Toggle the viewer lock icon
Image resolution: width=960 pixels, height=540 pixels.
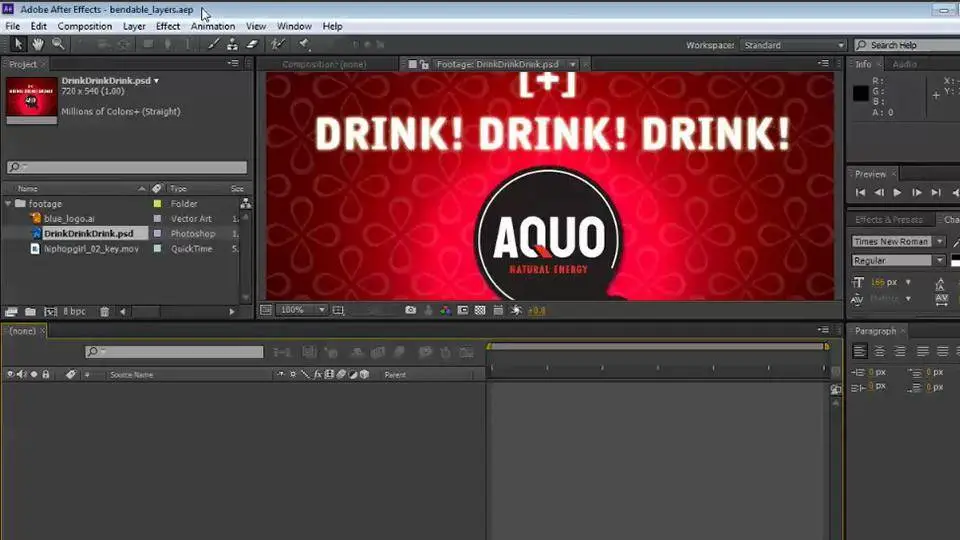click(x=424, y=64)
